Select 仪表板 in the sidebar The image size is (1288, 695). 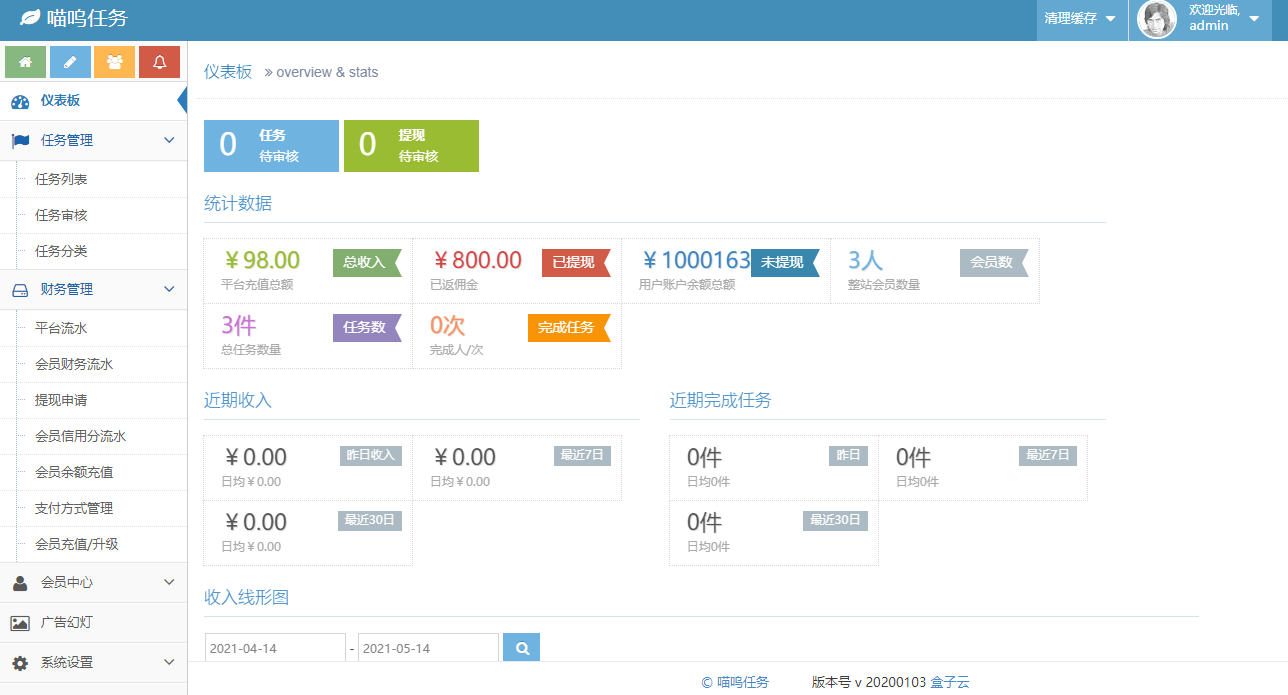coord(60,101)
